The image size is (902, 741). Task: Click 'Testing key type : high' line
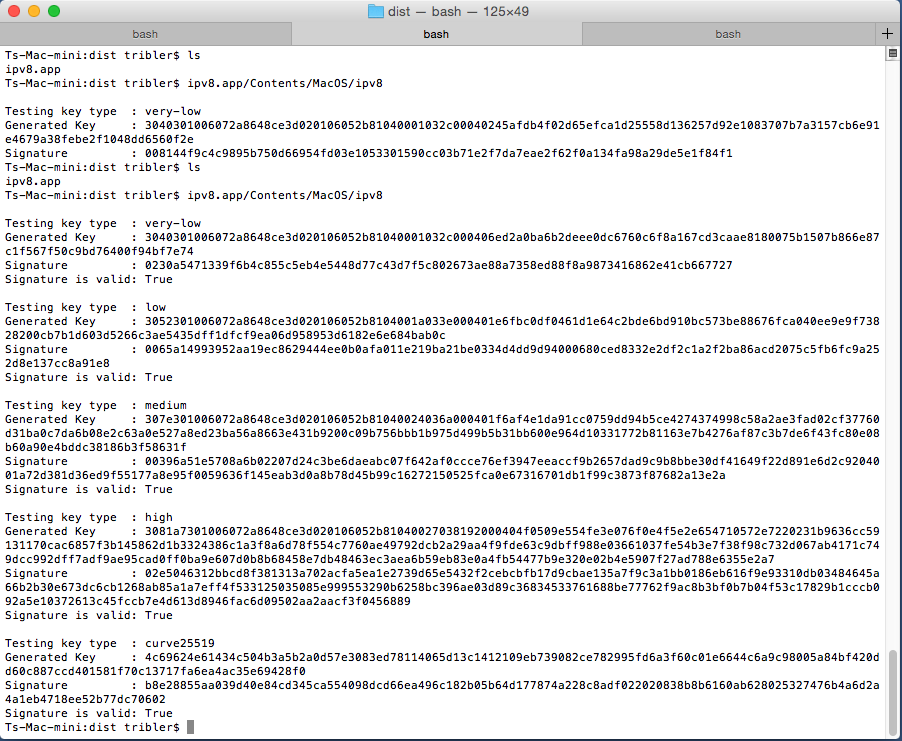coord(89,517)
